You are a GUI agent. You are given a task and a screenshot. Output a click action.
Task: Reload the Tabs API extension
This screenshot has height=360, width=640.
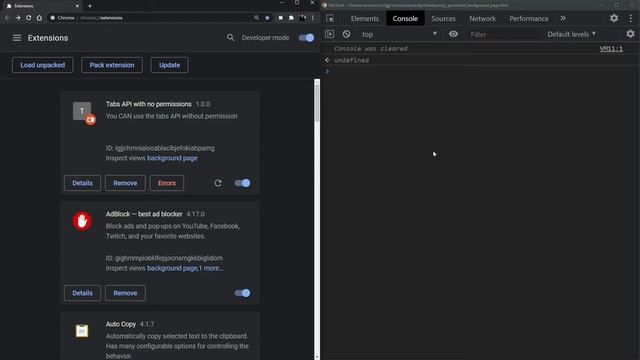coord(218,183)
